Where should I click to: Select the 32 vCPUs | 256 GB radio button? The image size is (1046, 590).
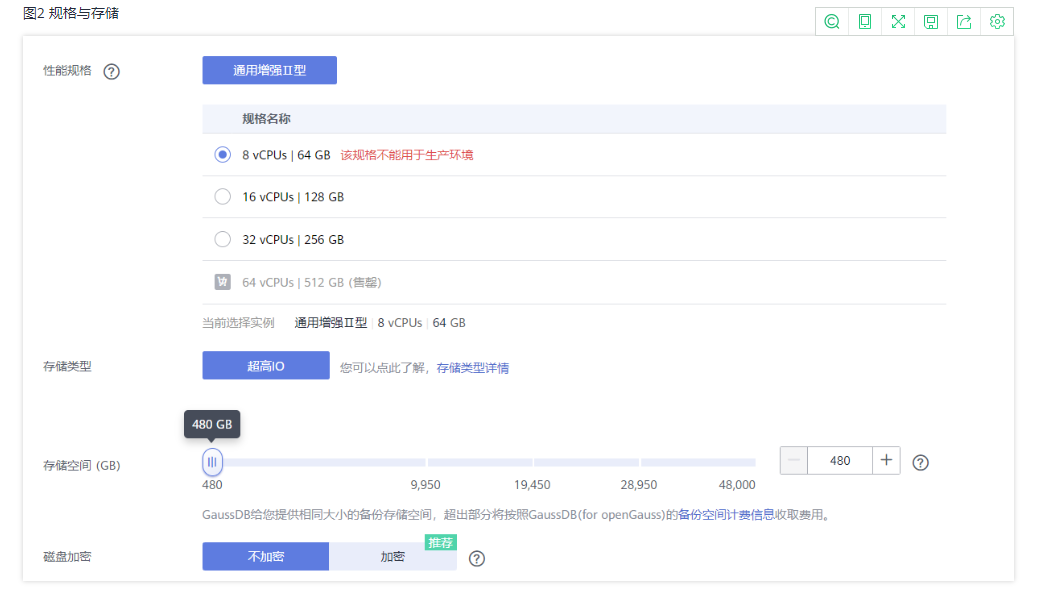tap(222, 239)
